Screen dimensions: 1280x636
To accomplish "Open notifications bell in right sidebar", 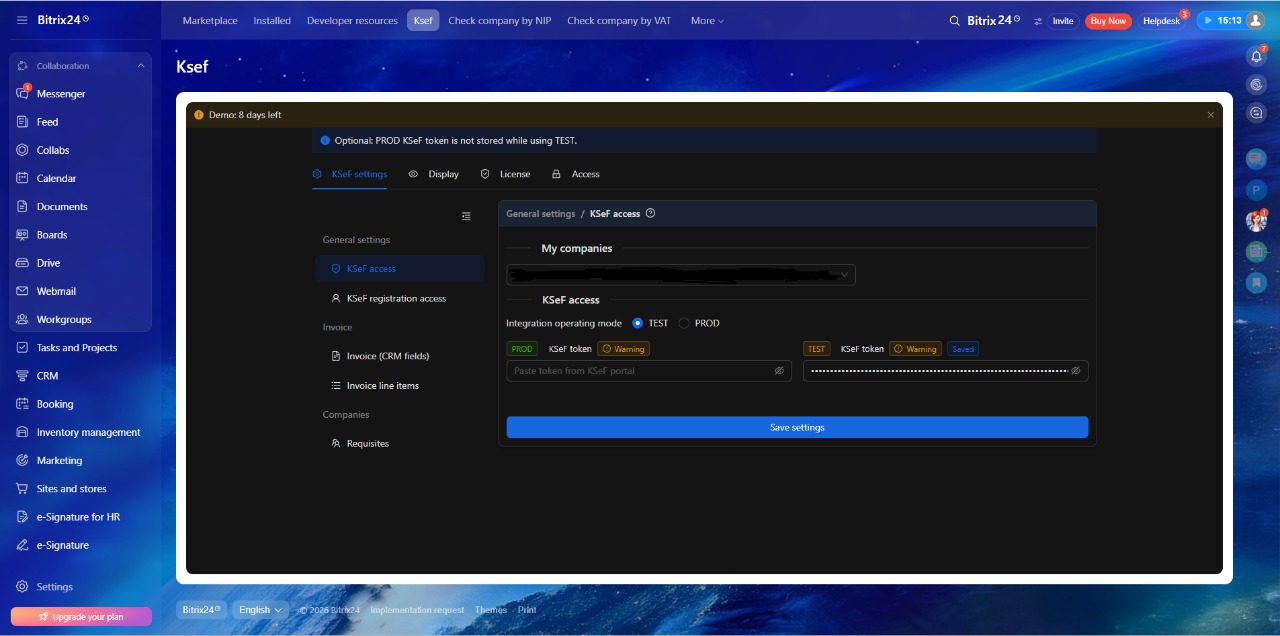I will 1256,56.
